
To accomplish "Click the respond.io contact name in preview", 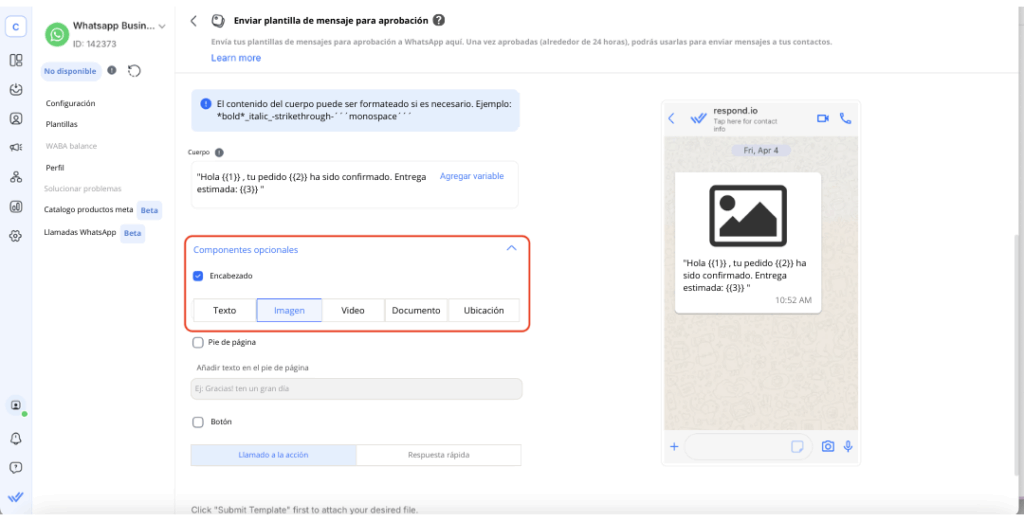I will tap(735, 110).
